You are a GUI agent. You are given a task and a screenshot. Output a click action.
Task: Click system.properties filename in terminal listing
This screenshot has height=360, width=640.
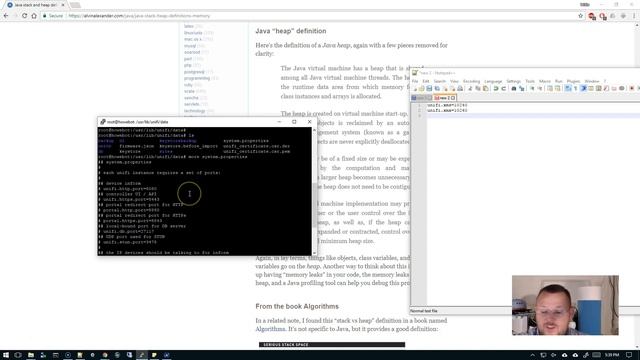(246, 141)
